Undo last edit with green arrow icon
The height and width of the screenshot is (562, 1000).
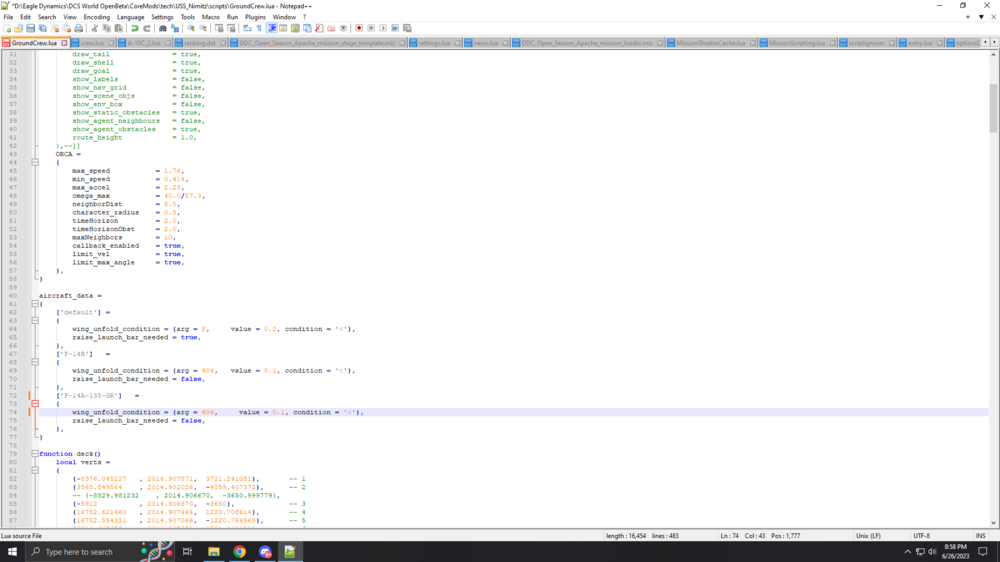point(135,28)
